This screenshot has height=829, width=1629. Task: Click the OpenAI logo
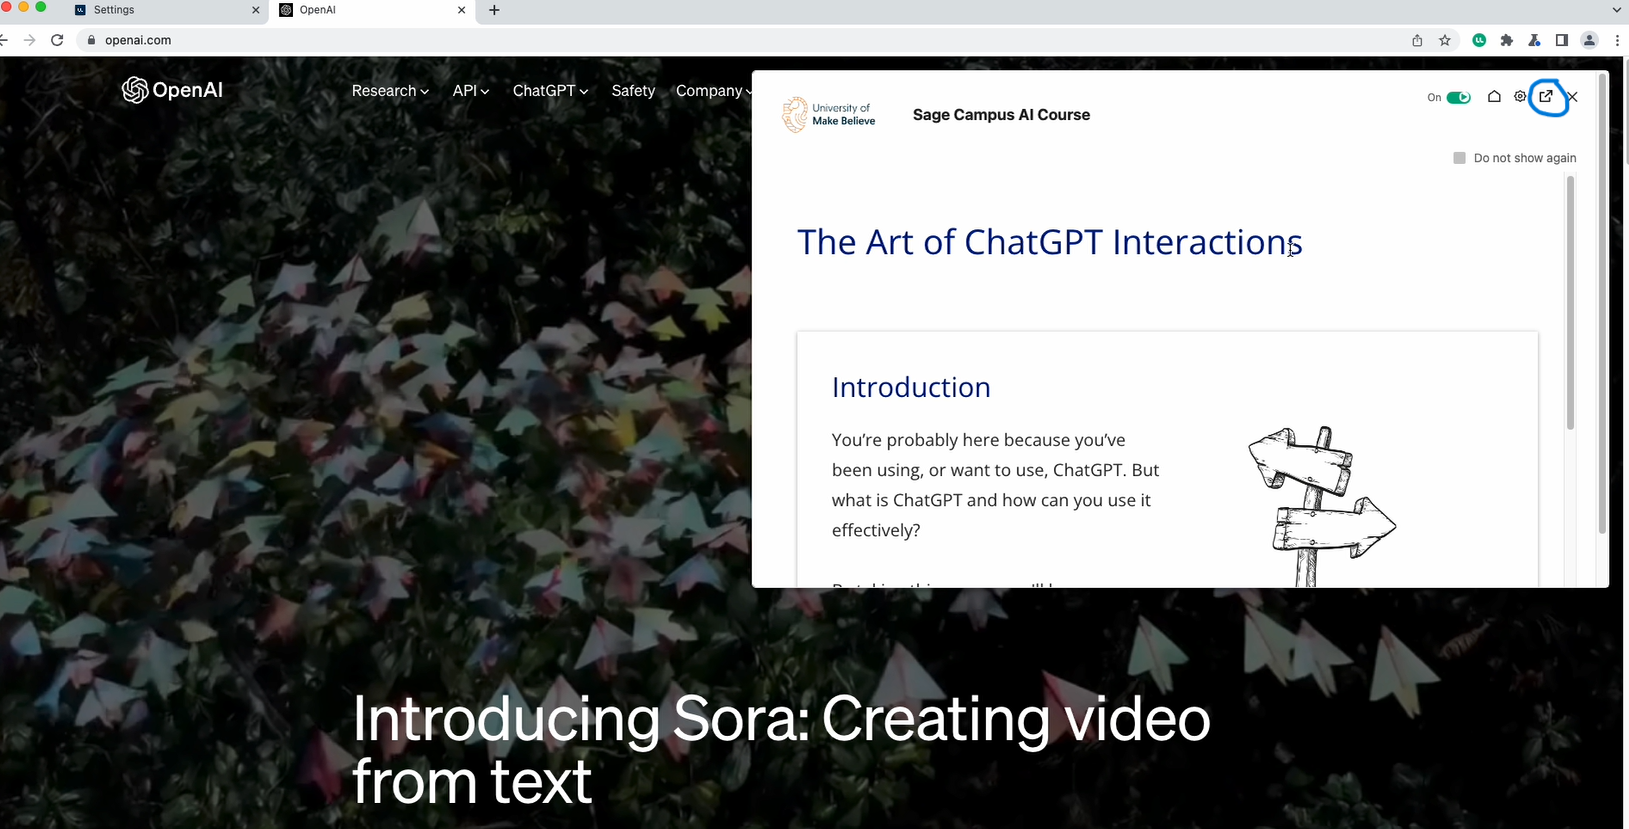pyautogui.click(x=172, y=90)
